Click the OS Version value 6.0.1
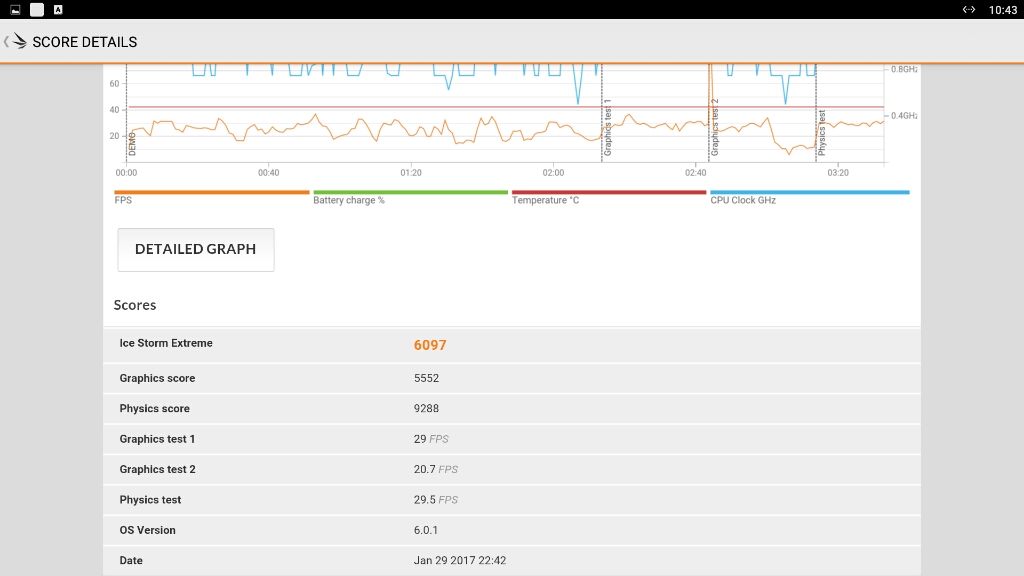This screenshot has height=576, width=1024. pos(425,530)
